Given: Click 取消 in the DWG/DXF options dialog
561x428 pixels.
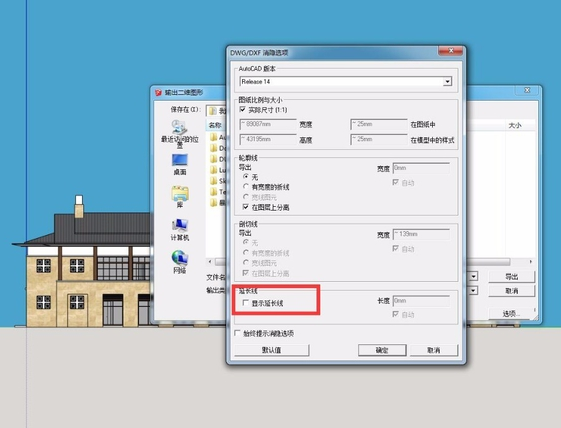Looking at the screenshot, I should click(434, 350).
